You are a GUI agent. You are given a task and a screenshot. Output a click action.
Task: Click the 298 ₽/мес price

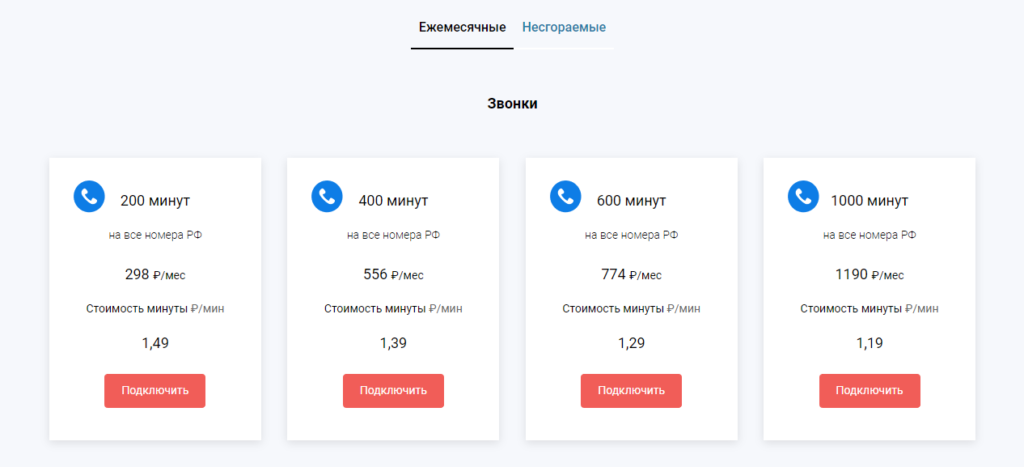(155, 274)
